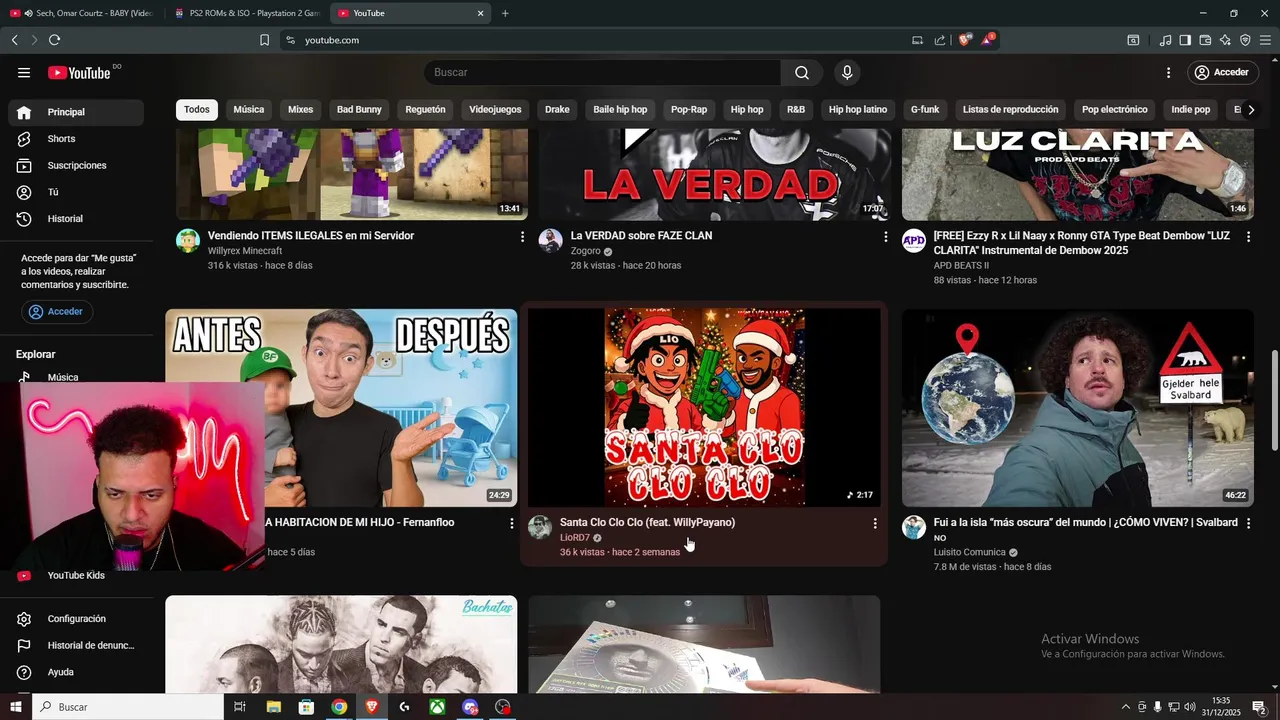Go to Principal in sidebar
This screenshot has height=720, width=1280.
click(76, 112)
